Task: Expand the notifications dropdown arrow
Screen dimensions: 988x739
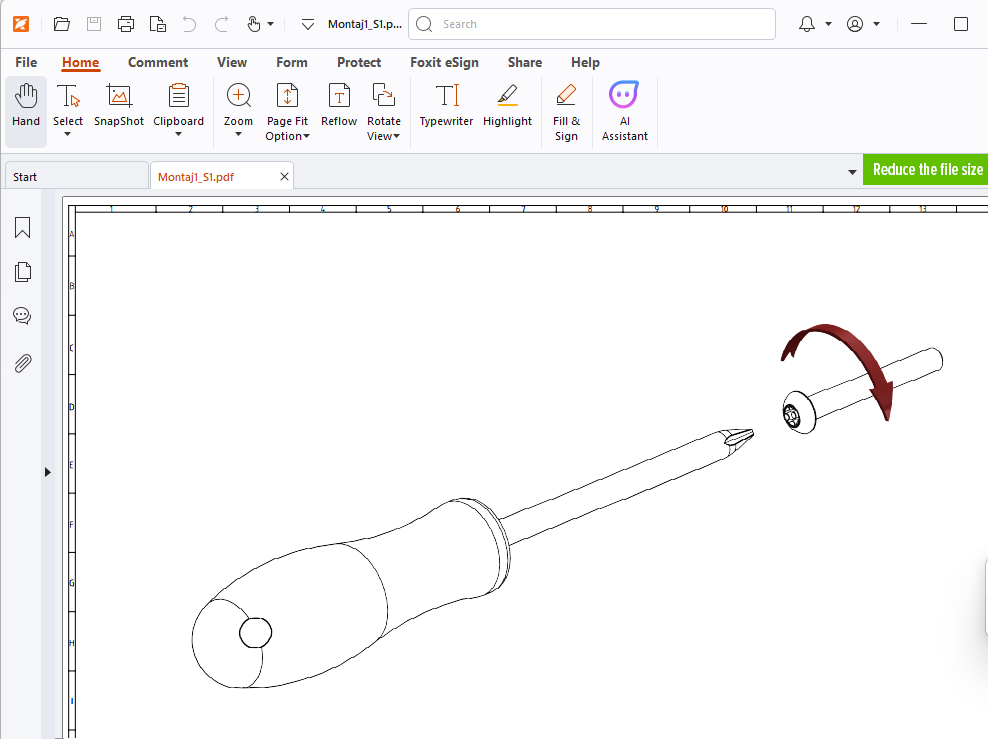Action: 829,24
